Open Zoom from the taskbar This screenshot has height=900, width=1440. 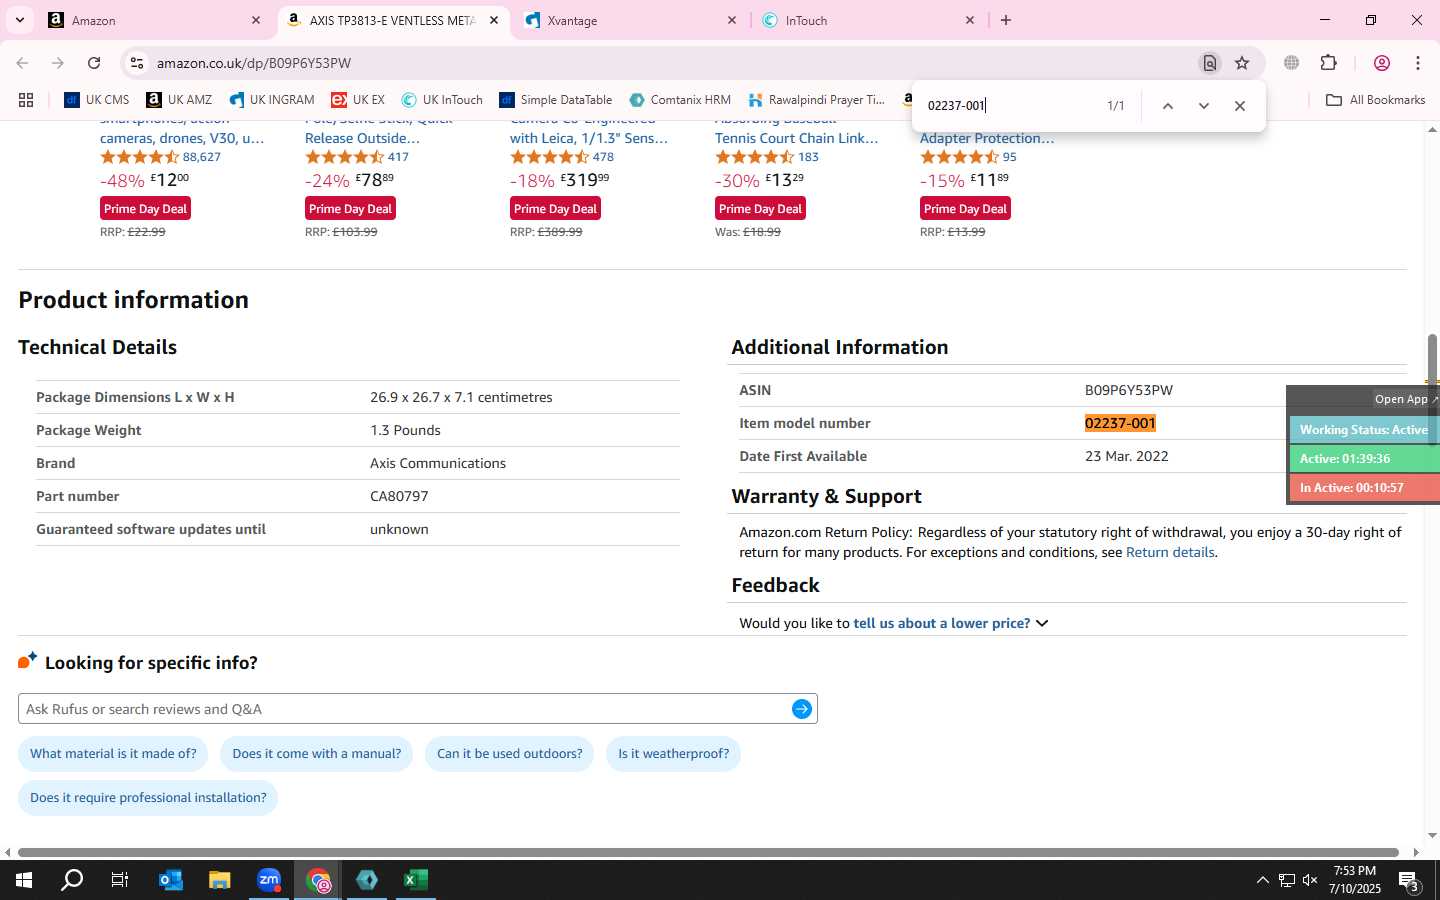click(269, 880)
